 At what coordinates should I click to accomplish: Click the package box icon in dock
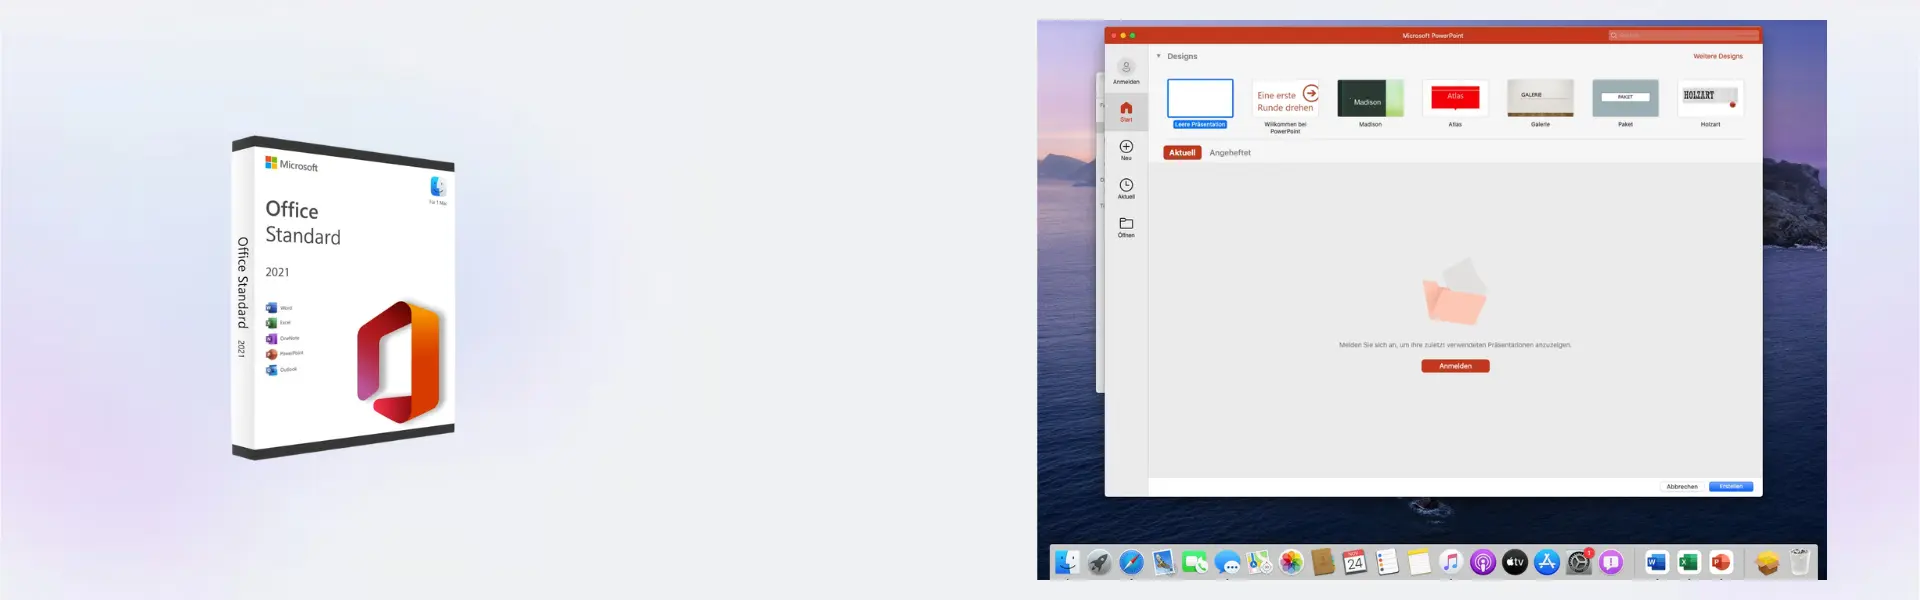click(x=1767, y=563)
